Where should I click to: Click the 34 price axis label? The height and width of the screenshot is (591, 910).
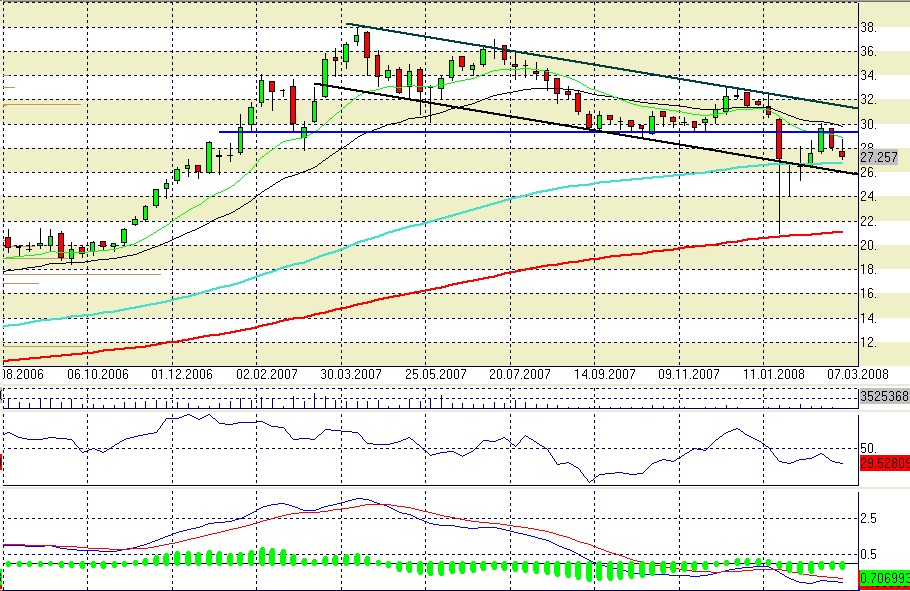[x=868, y=76]
